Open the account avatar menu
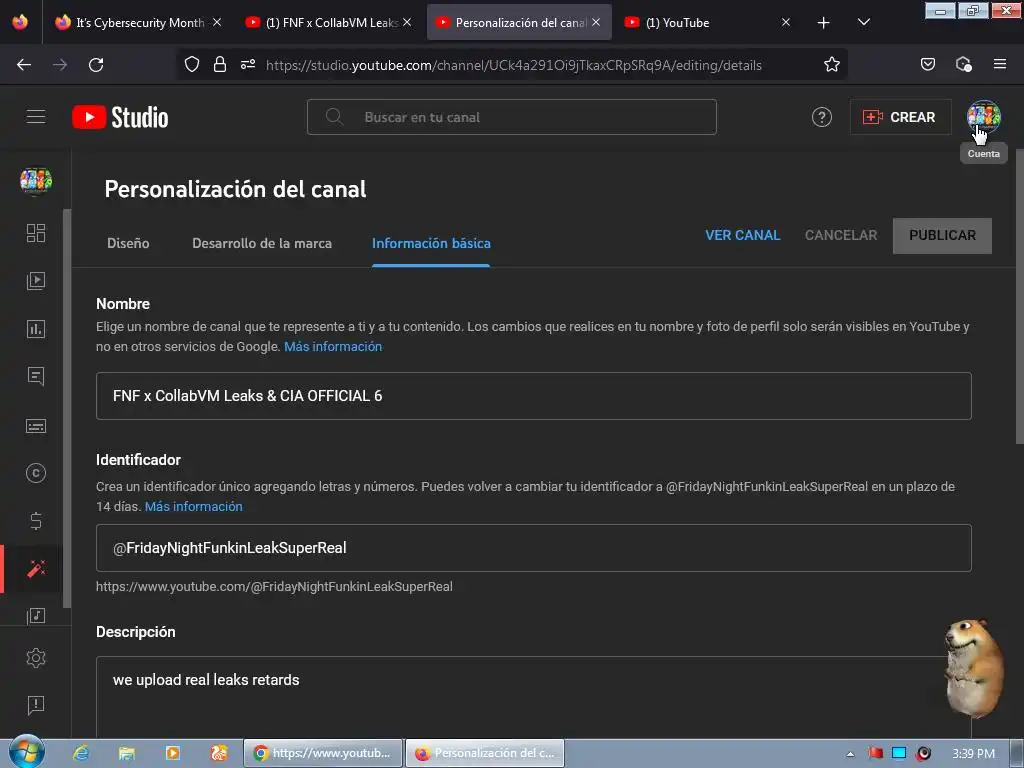The width and height of the screenshot is (1024, 768). pyautogui.click(x=984, y=117)
